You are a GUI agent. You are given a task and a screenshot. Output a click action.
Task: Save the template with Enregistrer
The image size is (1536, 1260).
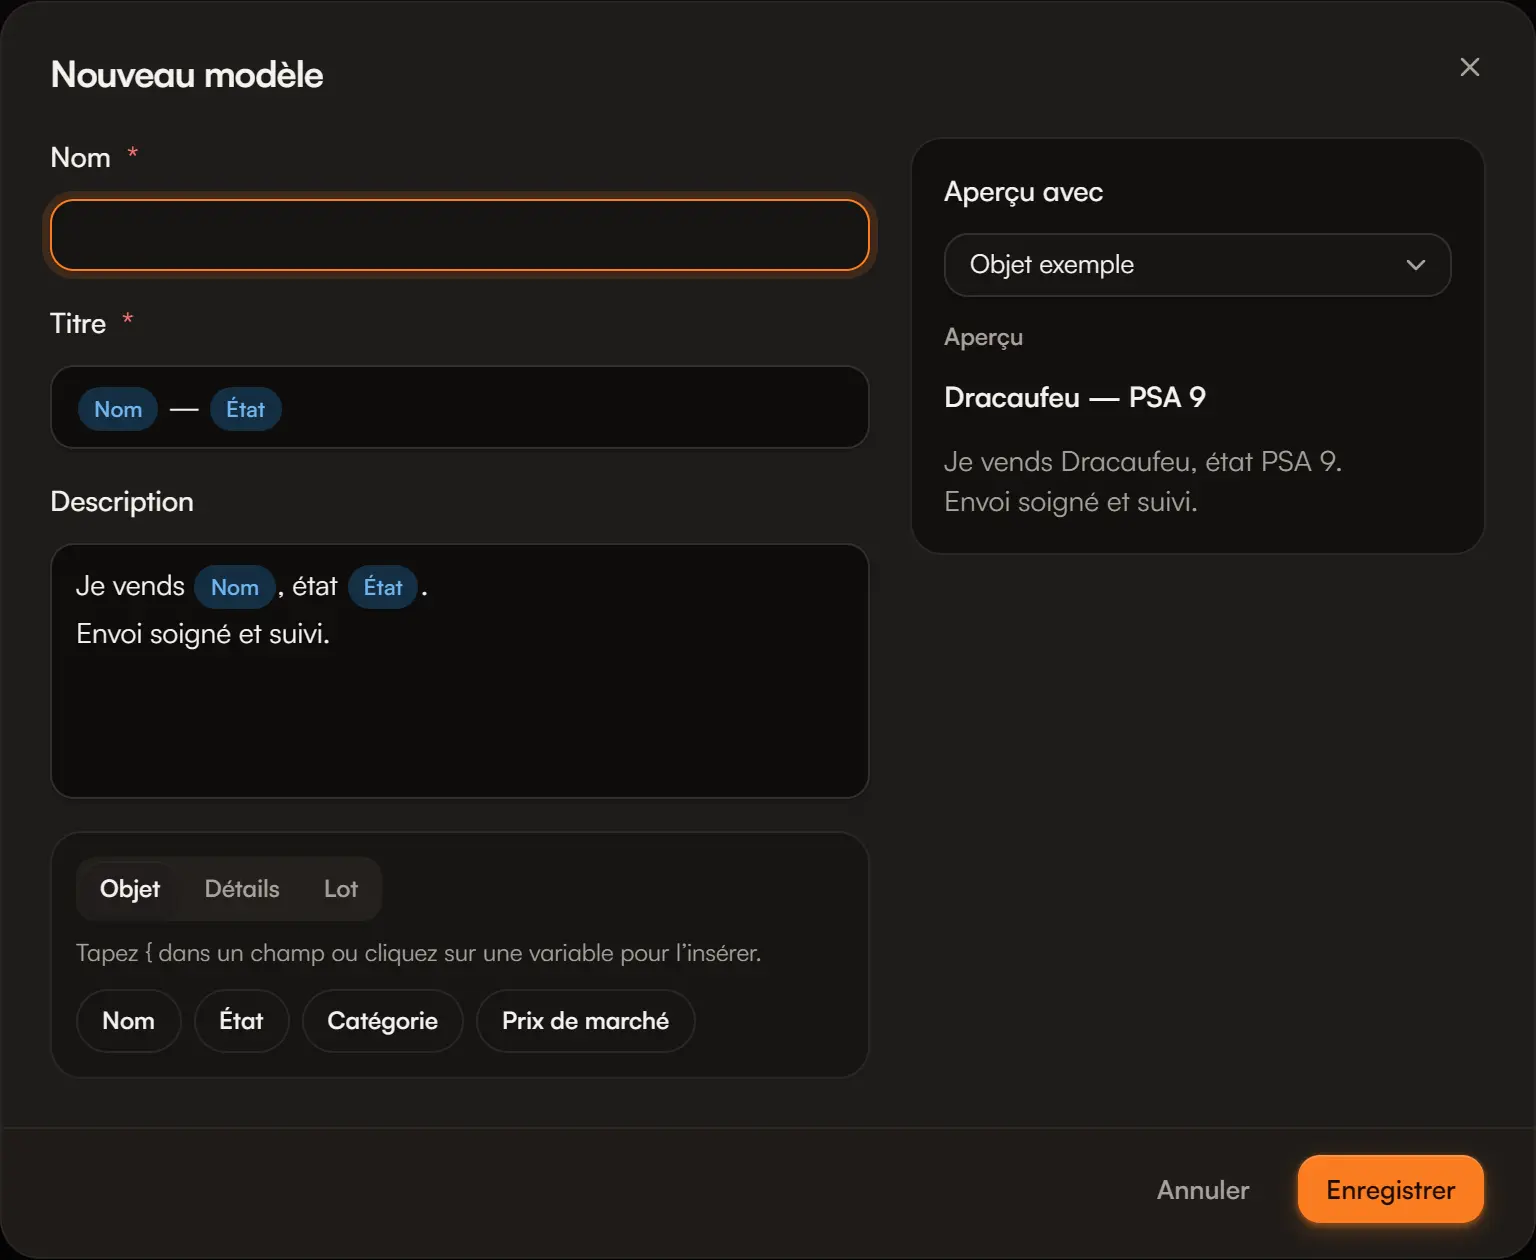coord(1391,1189)
